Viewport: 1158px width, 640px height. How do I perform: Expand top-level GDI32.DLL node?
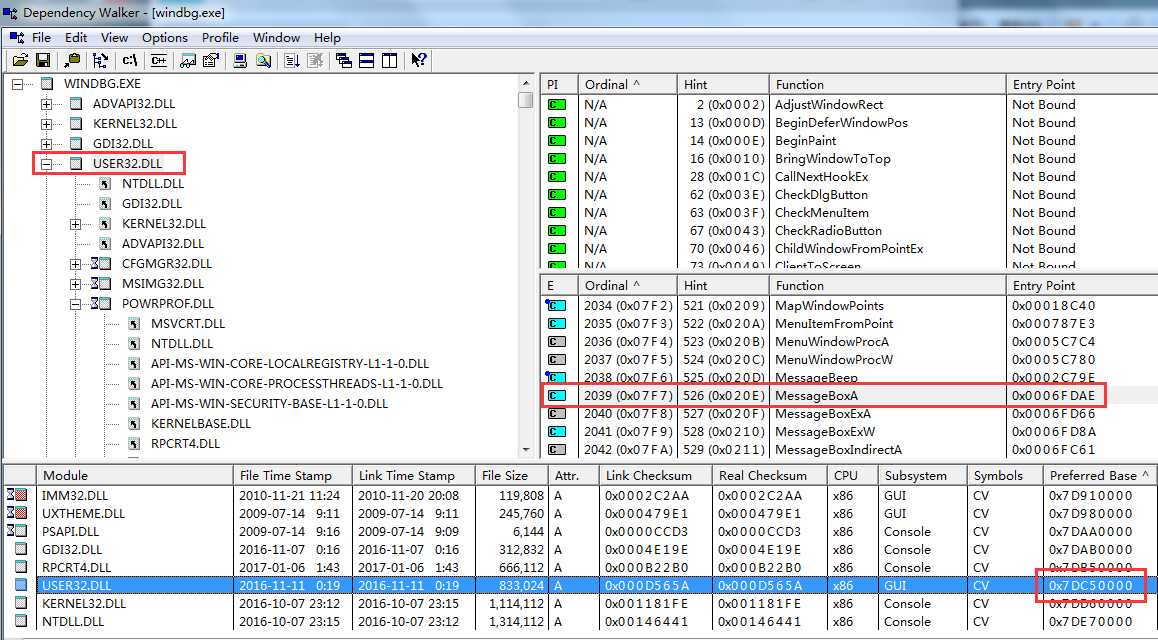click(47, 144)
